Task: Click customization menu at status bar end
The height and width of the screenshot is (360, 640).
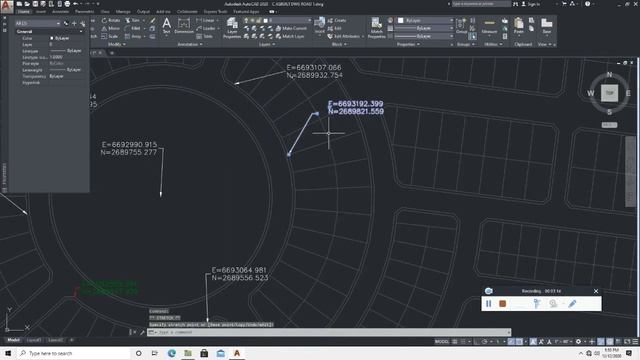Action: point(635,342)
